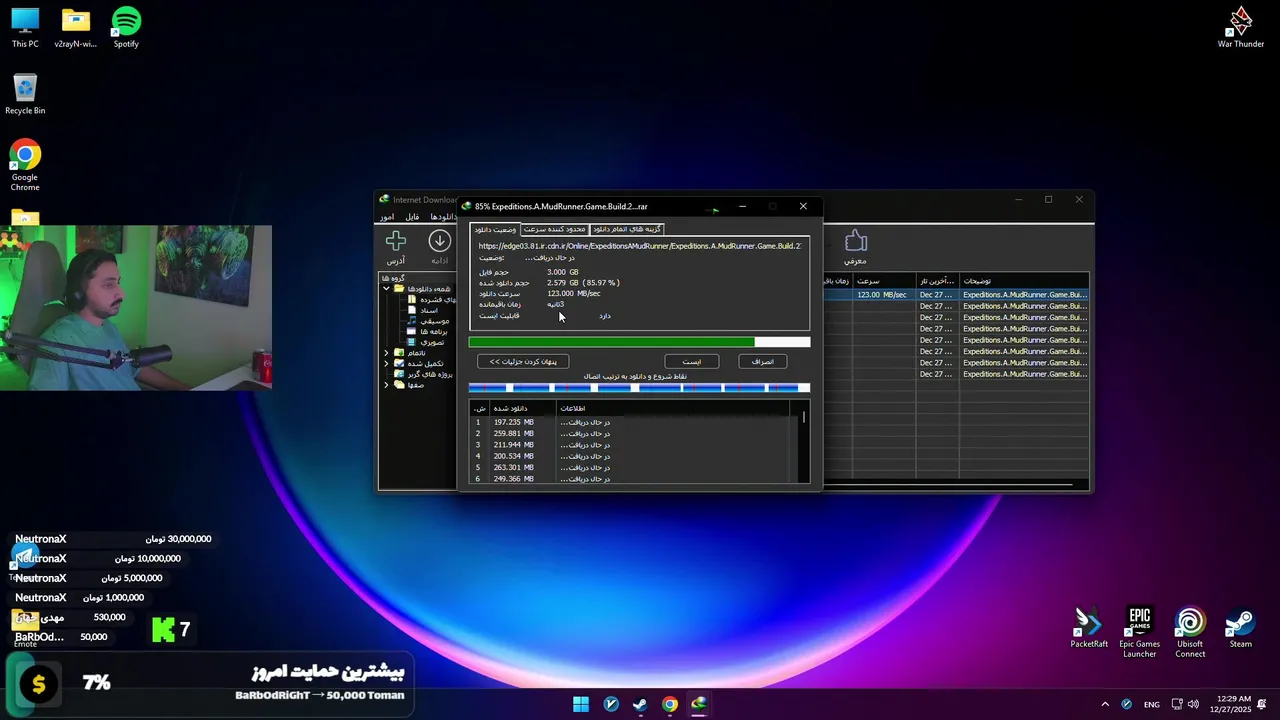This screenshot has height=720, width=1280.
Task: Select connection row with 200.534 MB
Action: click(x=630, y=456)
